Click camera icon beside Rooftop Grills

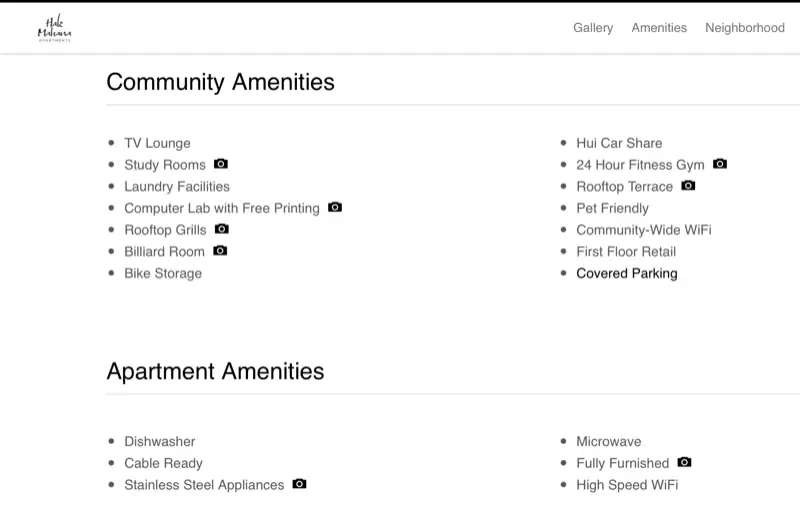point(221,229)
